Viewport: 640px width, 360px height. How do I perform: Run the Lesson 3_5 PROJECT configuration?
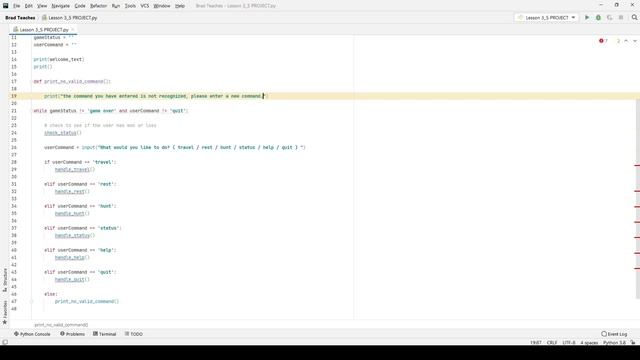(x=587, y=18)
